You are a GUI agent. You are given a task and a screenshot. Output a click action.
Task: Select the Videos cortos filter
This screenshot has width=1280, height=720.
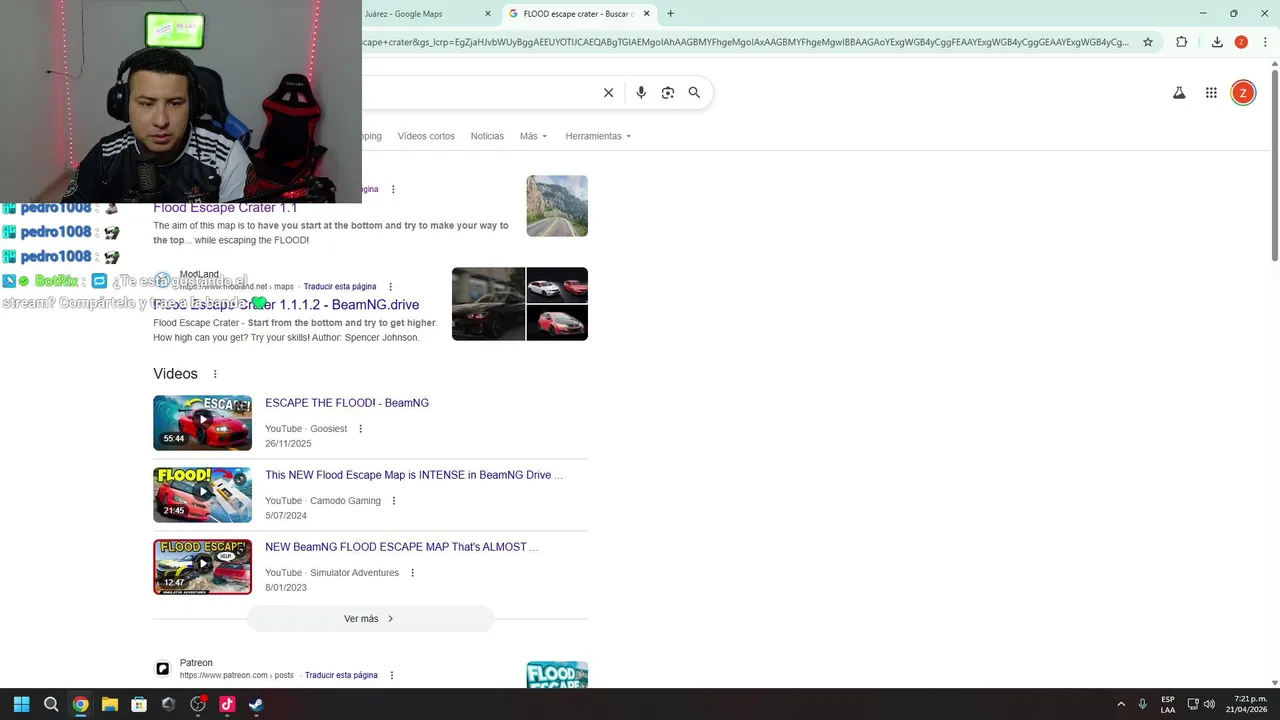(426, 136)
